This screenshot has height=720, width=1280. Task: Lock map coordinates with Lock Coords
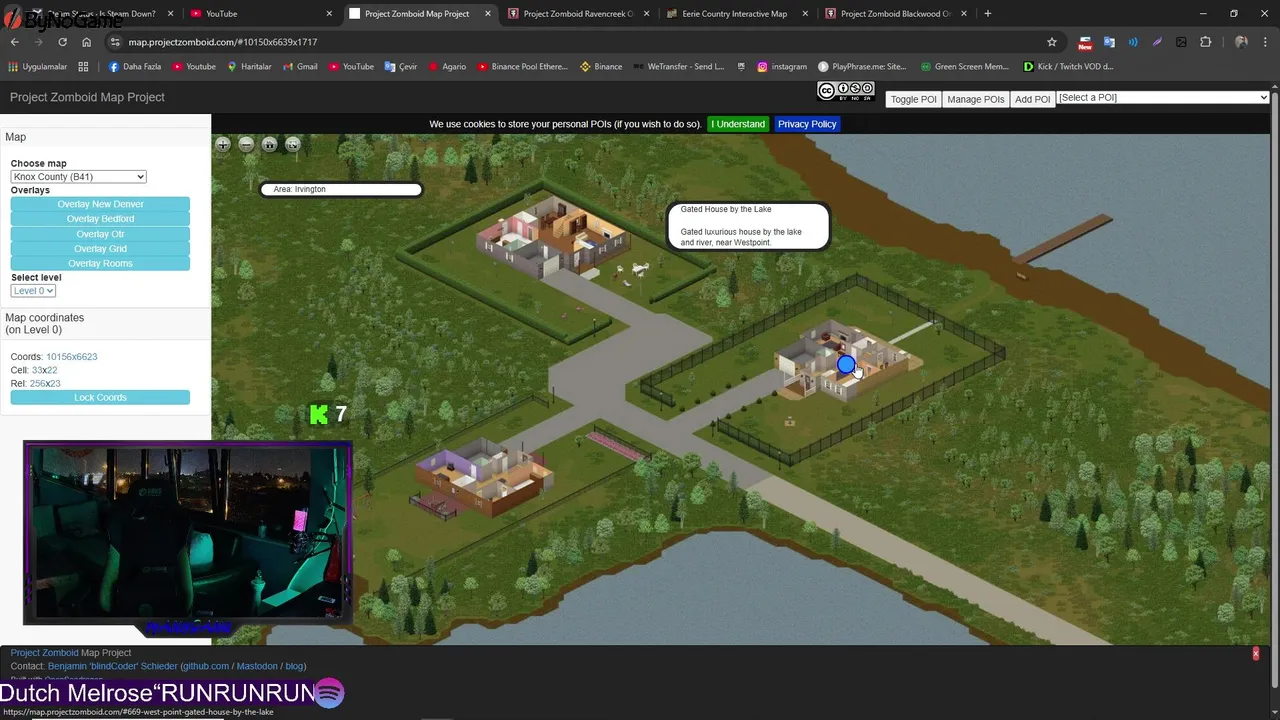point(100,398)
